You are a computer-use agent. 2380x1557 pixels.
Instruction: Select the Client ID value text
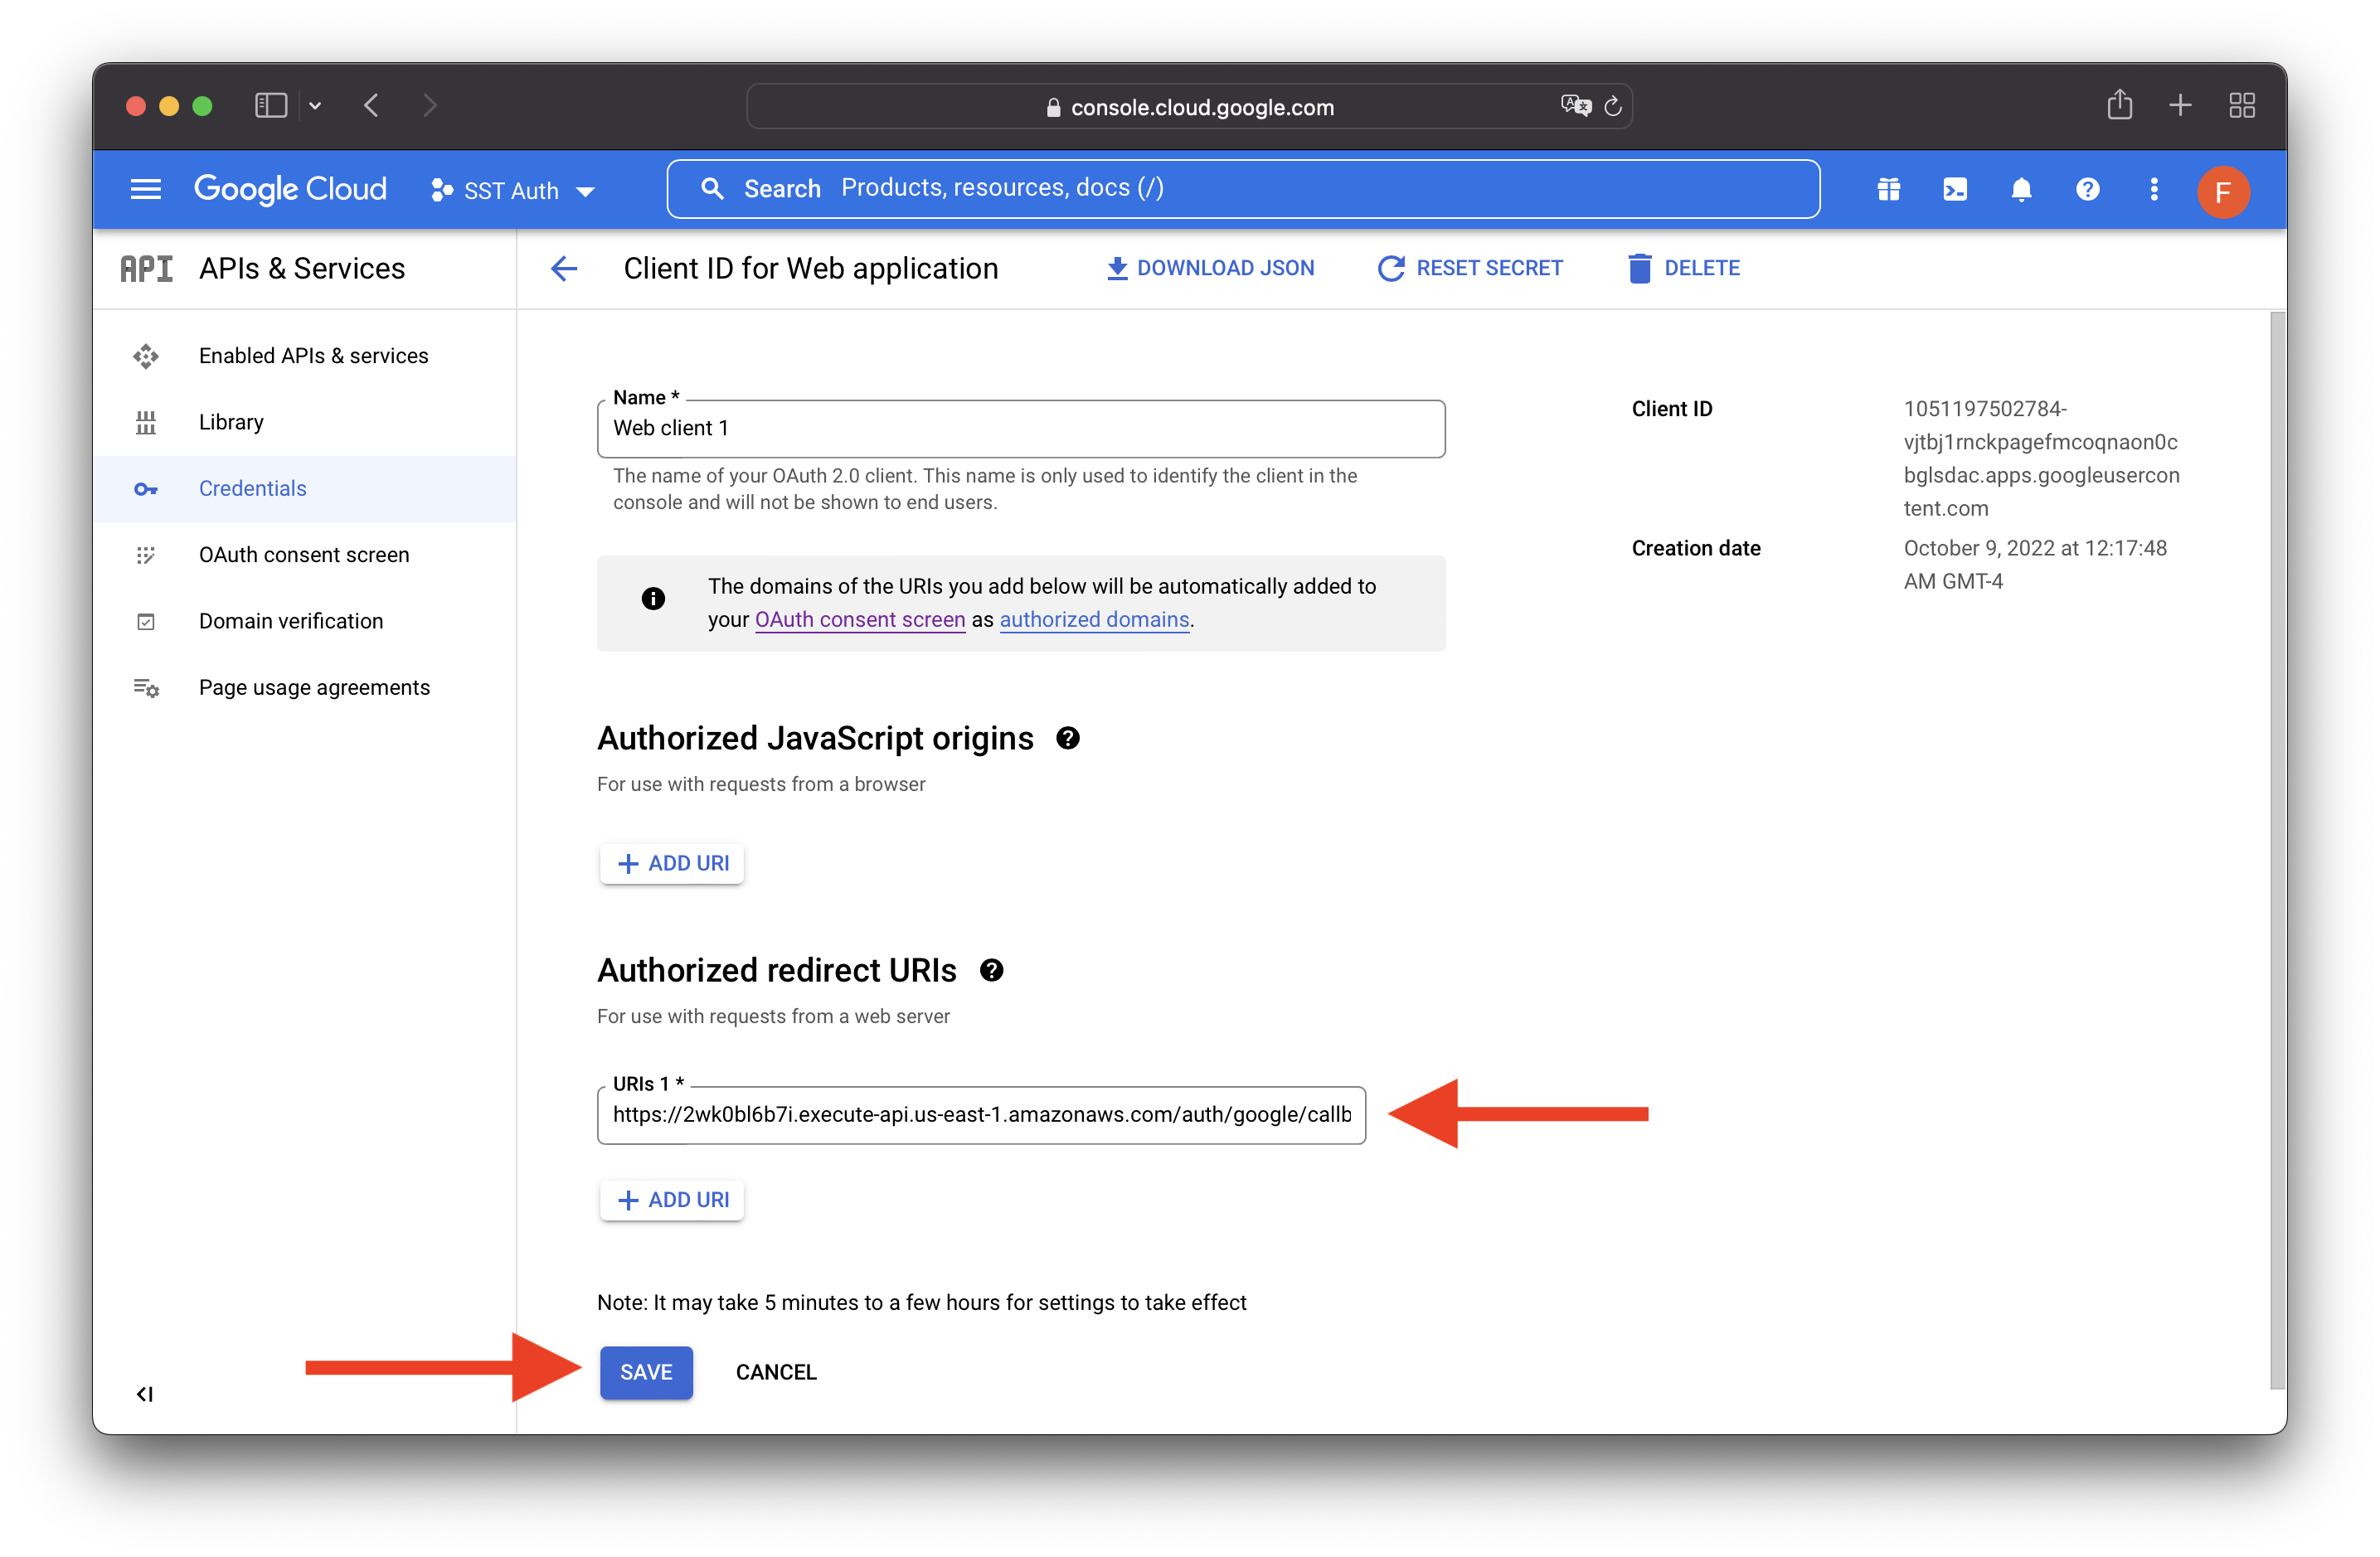pos(2041,458)
